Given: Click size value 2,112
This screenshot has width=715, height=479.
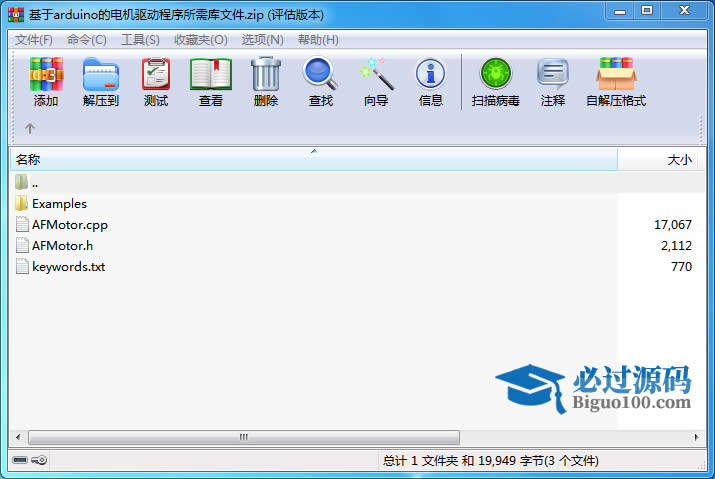Looking at the screenshot, I should pos(676,245).
